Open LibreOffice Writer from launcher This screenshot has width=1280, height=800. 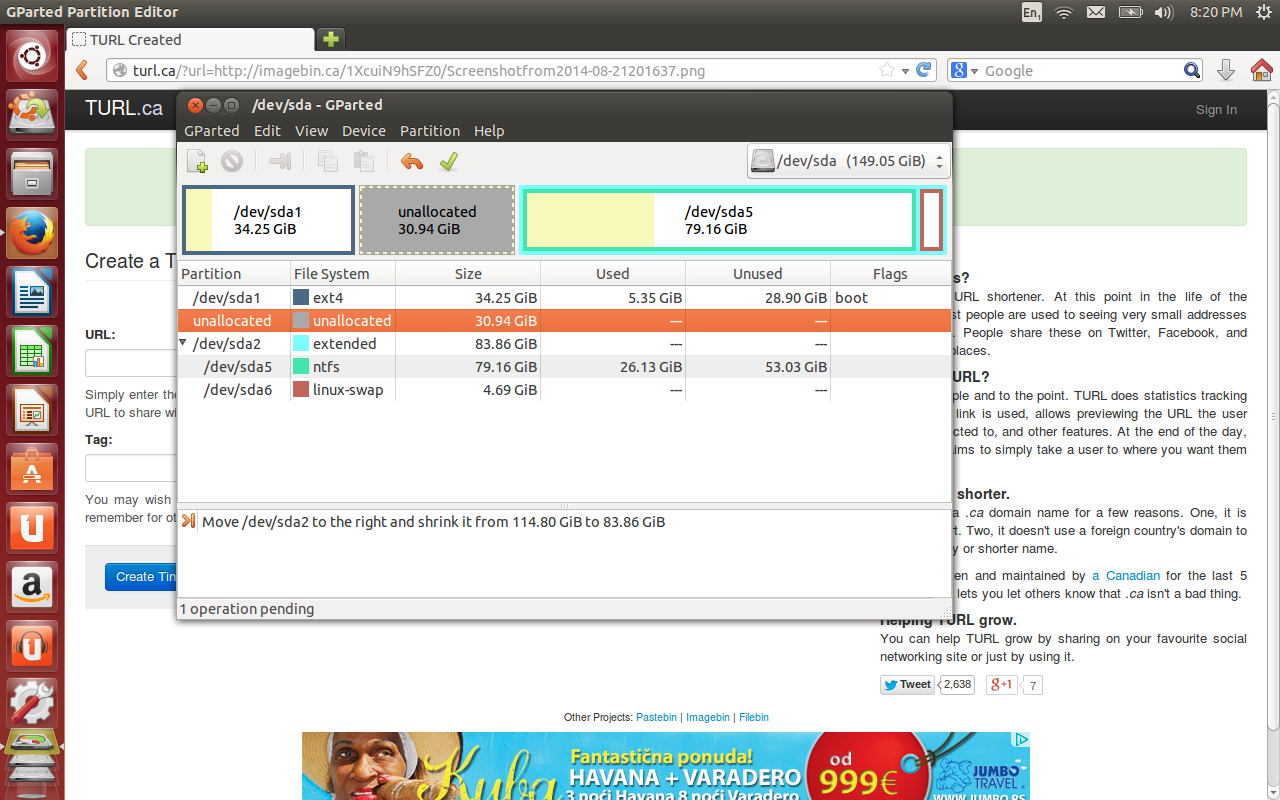coord(32,292)
